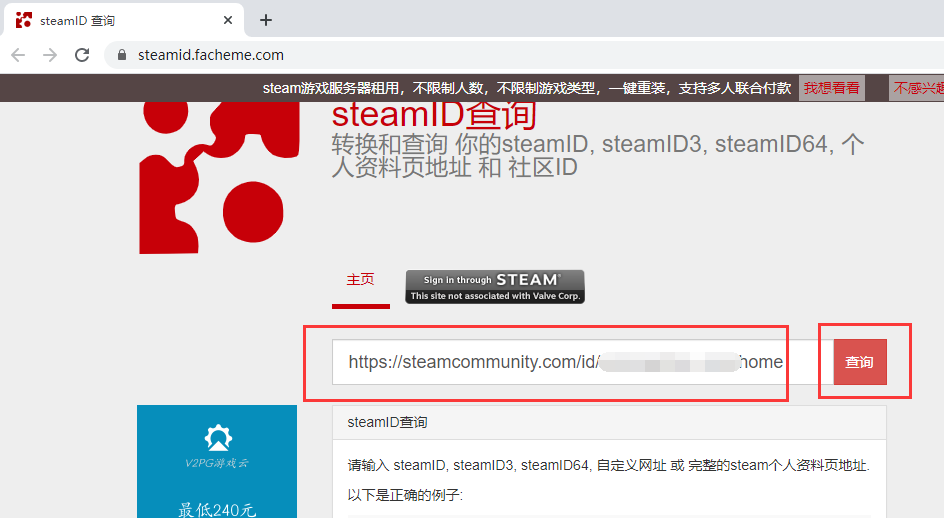Click the red steamID site logo
This screenshot has height=518, width=944.
[x=220, y=178]
